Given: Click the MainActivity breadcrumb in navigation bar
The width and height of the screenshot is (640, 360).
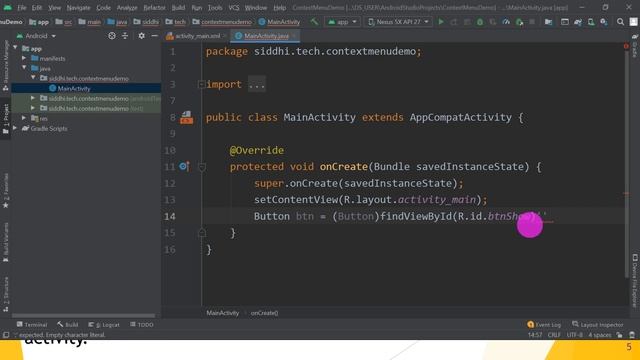Looking at the screenshot, I should pos(279,22).
